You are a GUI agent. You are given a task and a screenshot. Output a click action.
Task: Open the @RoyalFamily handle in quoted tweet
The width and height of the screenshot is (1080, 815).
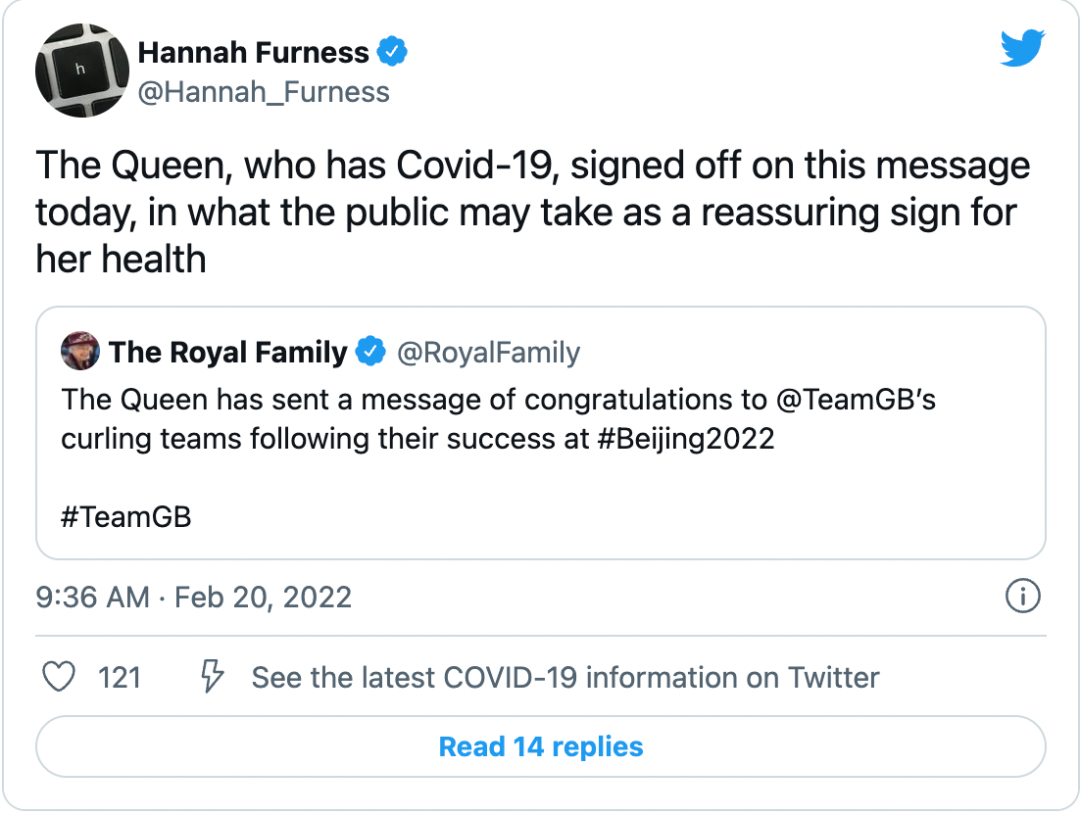click(x=488, y=352)
